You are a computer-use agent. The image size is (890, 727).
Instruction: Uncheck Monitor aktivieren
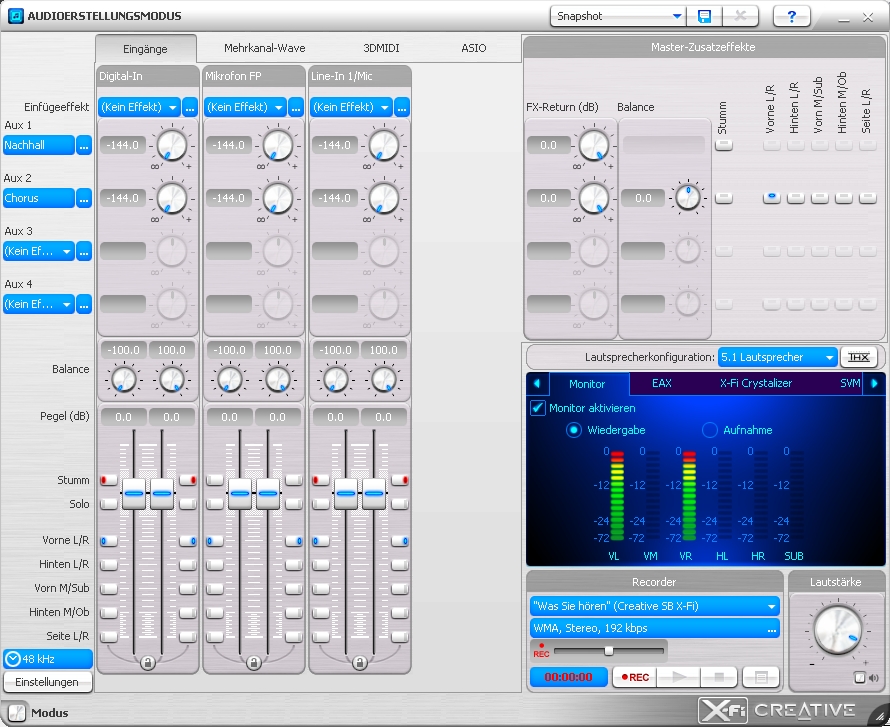point(538,408)
